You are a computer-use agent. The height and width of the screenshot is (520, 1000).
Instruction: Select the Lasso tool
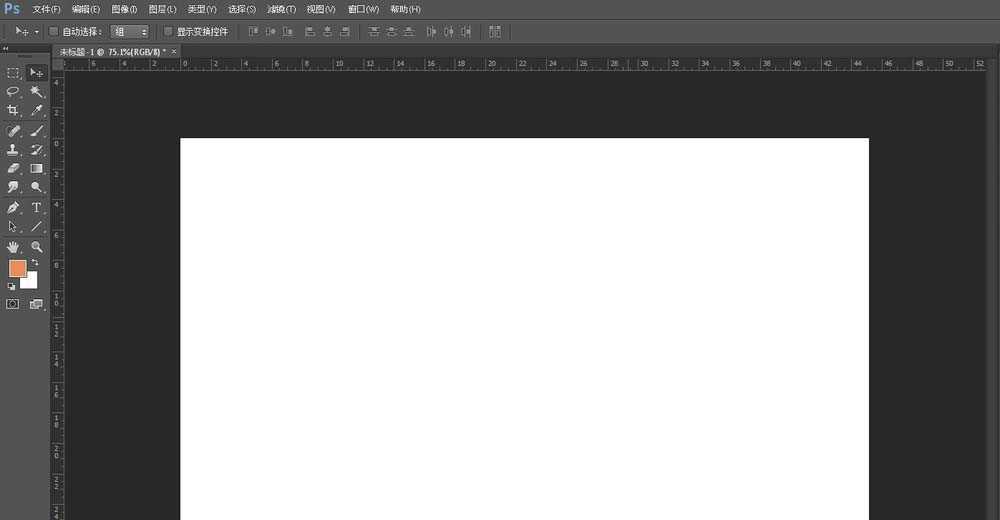pos(13,91)
